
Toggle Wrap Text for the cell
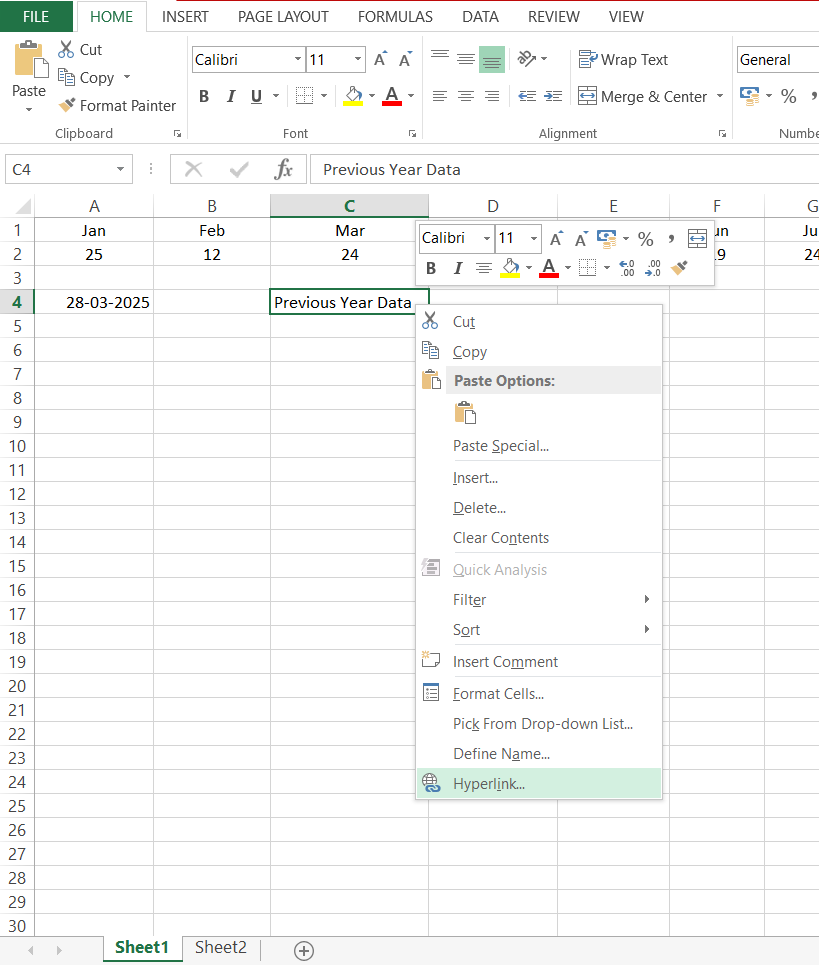tap(623, 60)
